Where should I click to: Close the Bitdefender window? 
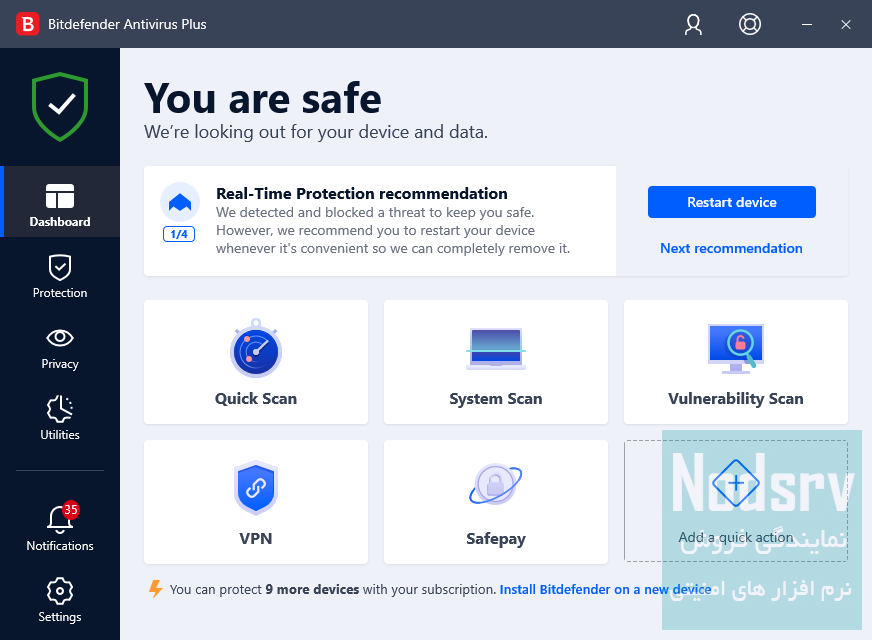pos(846,24)
